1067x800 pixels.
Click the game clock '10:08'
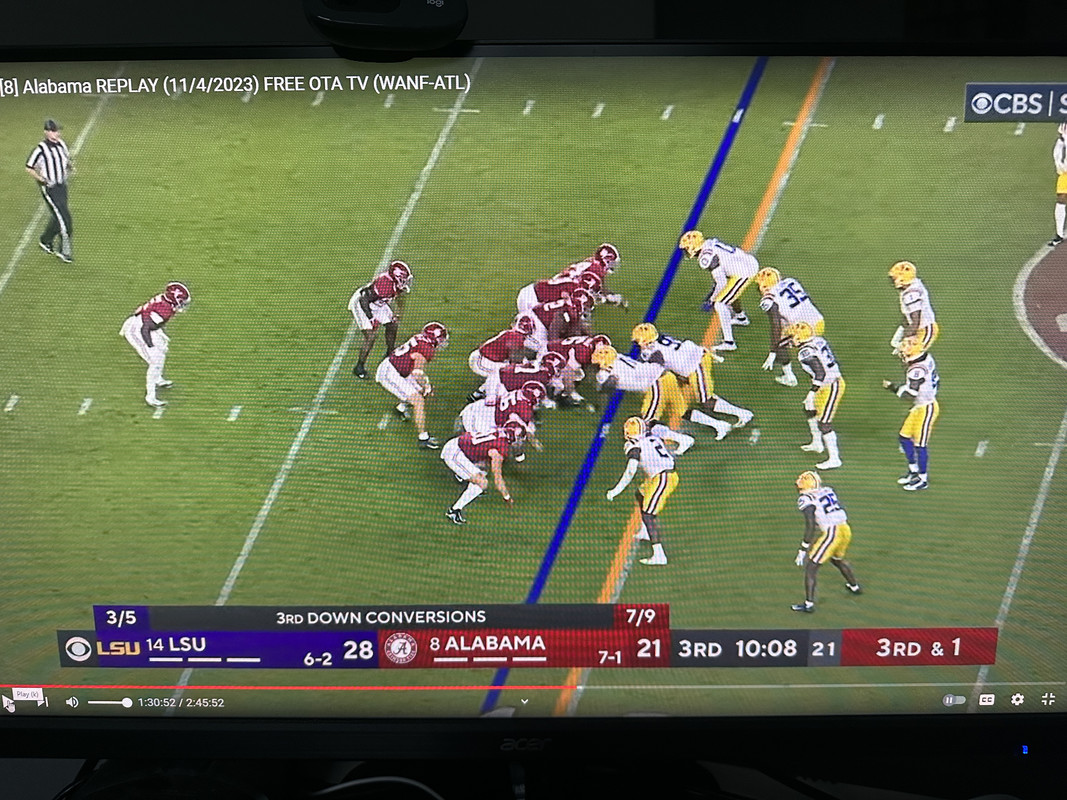(x=766, y=648)
